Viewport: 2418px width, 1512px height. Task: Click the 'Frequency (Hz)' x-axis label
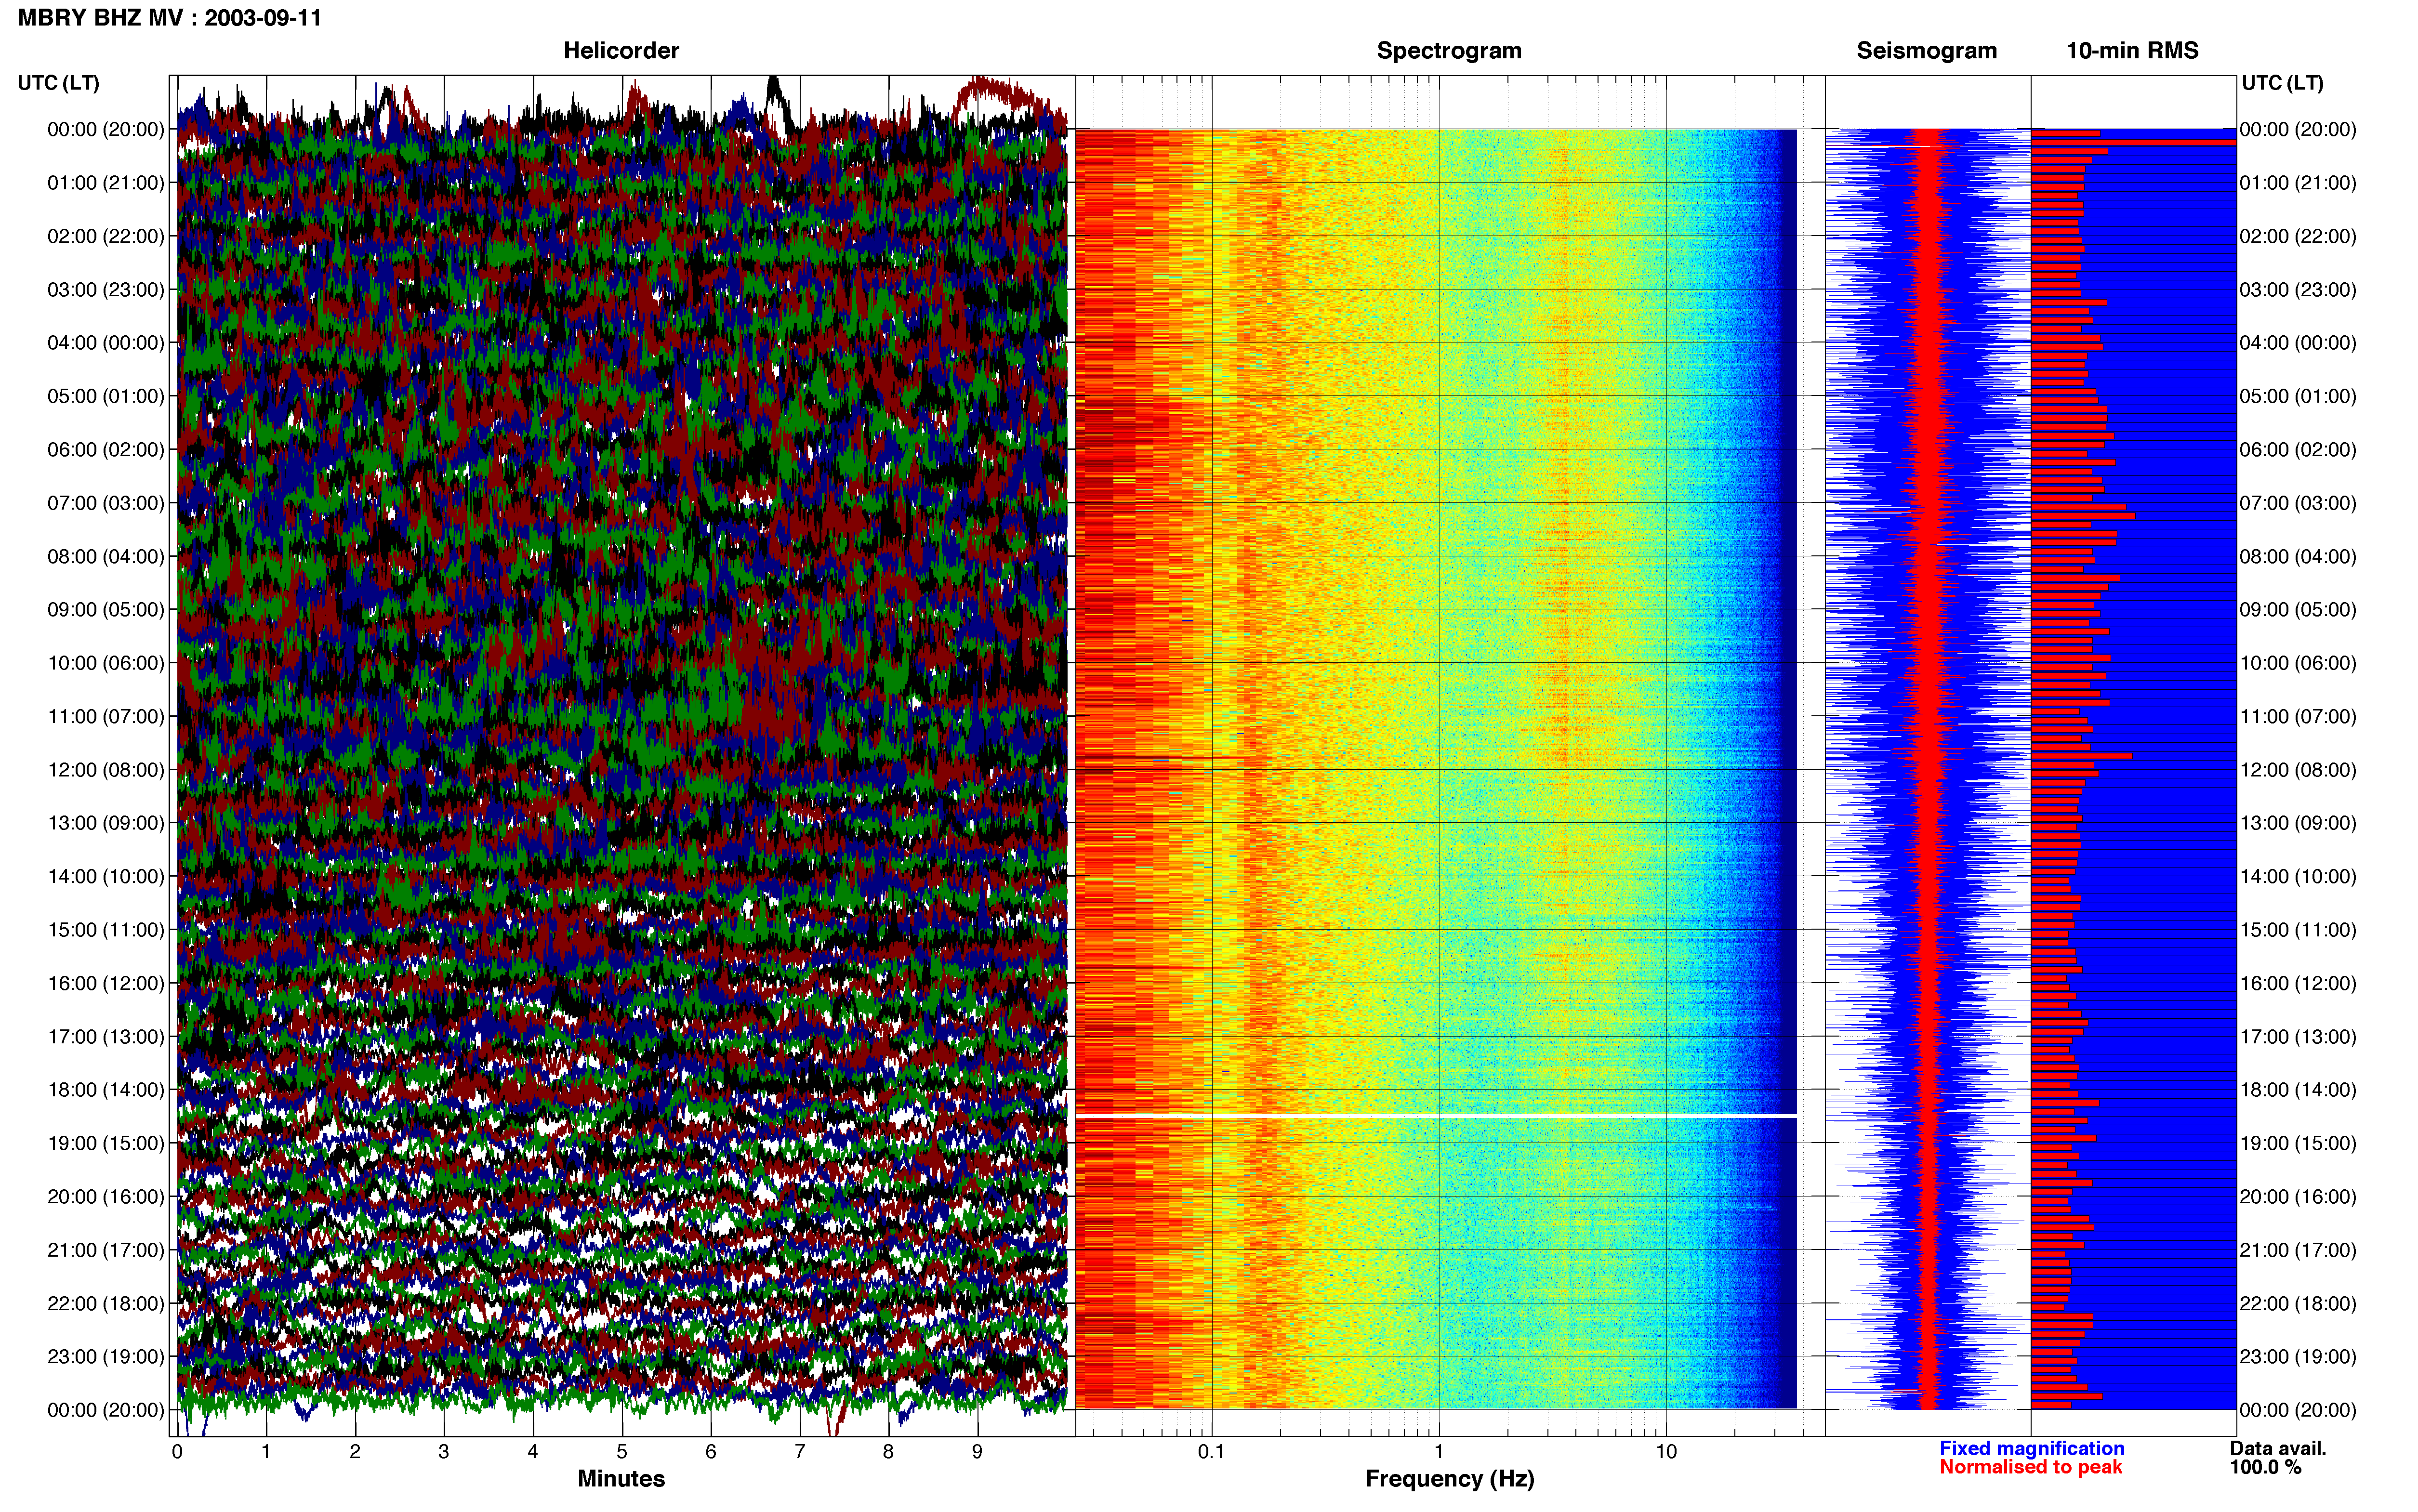tap(1449, 1479)
